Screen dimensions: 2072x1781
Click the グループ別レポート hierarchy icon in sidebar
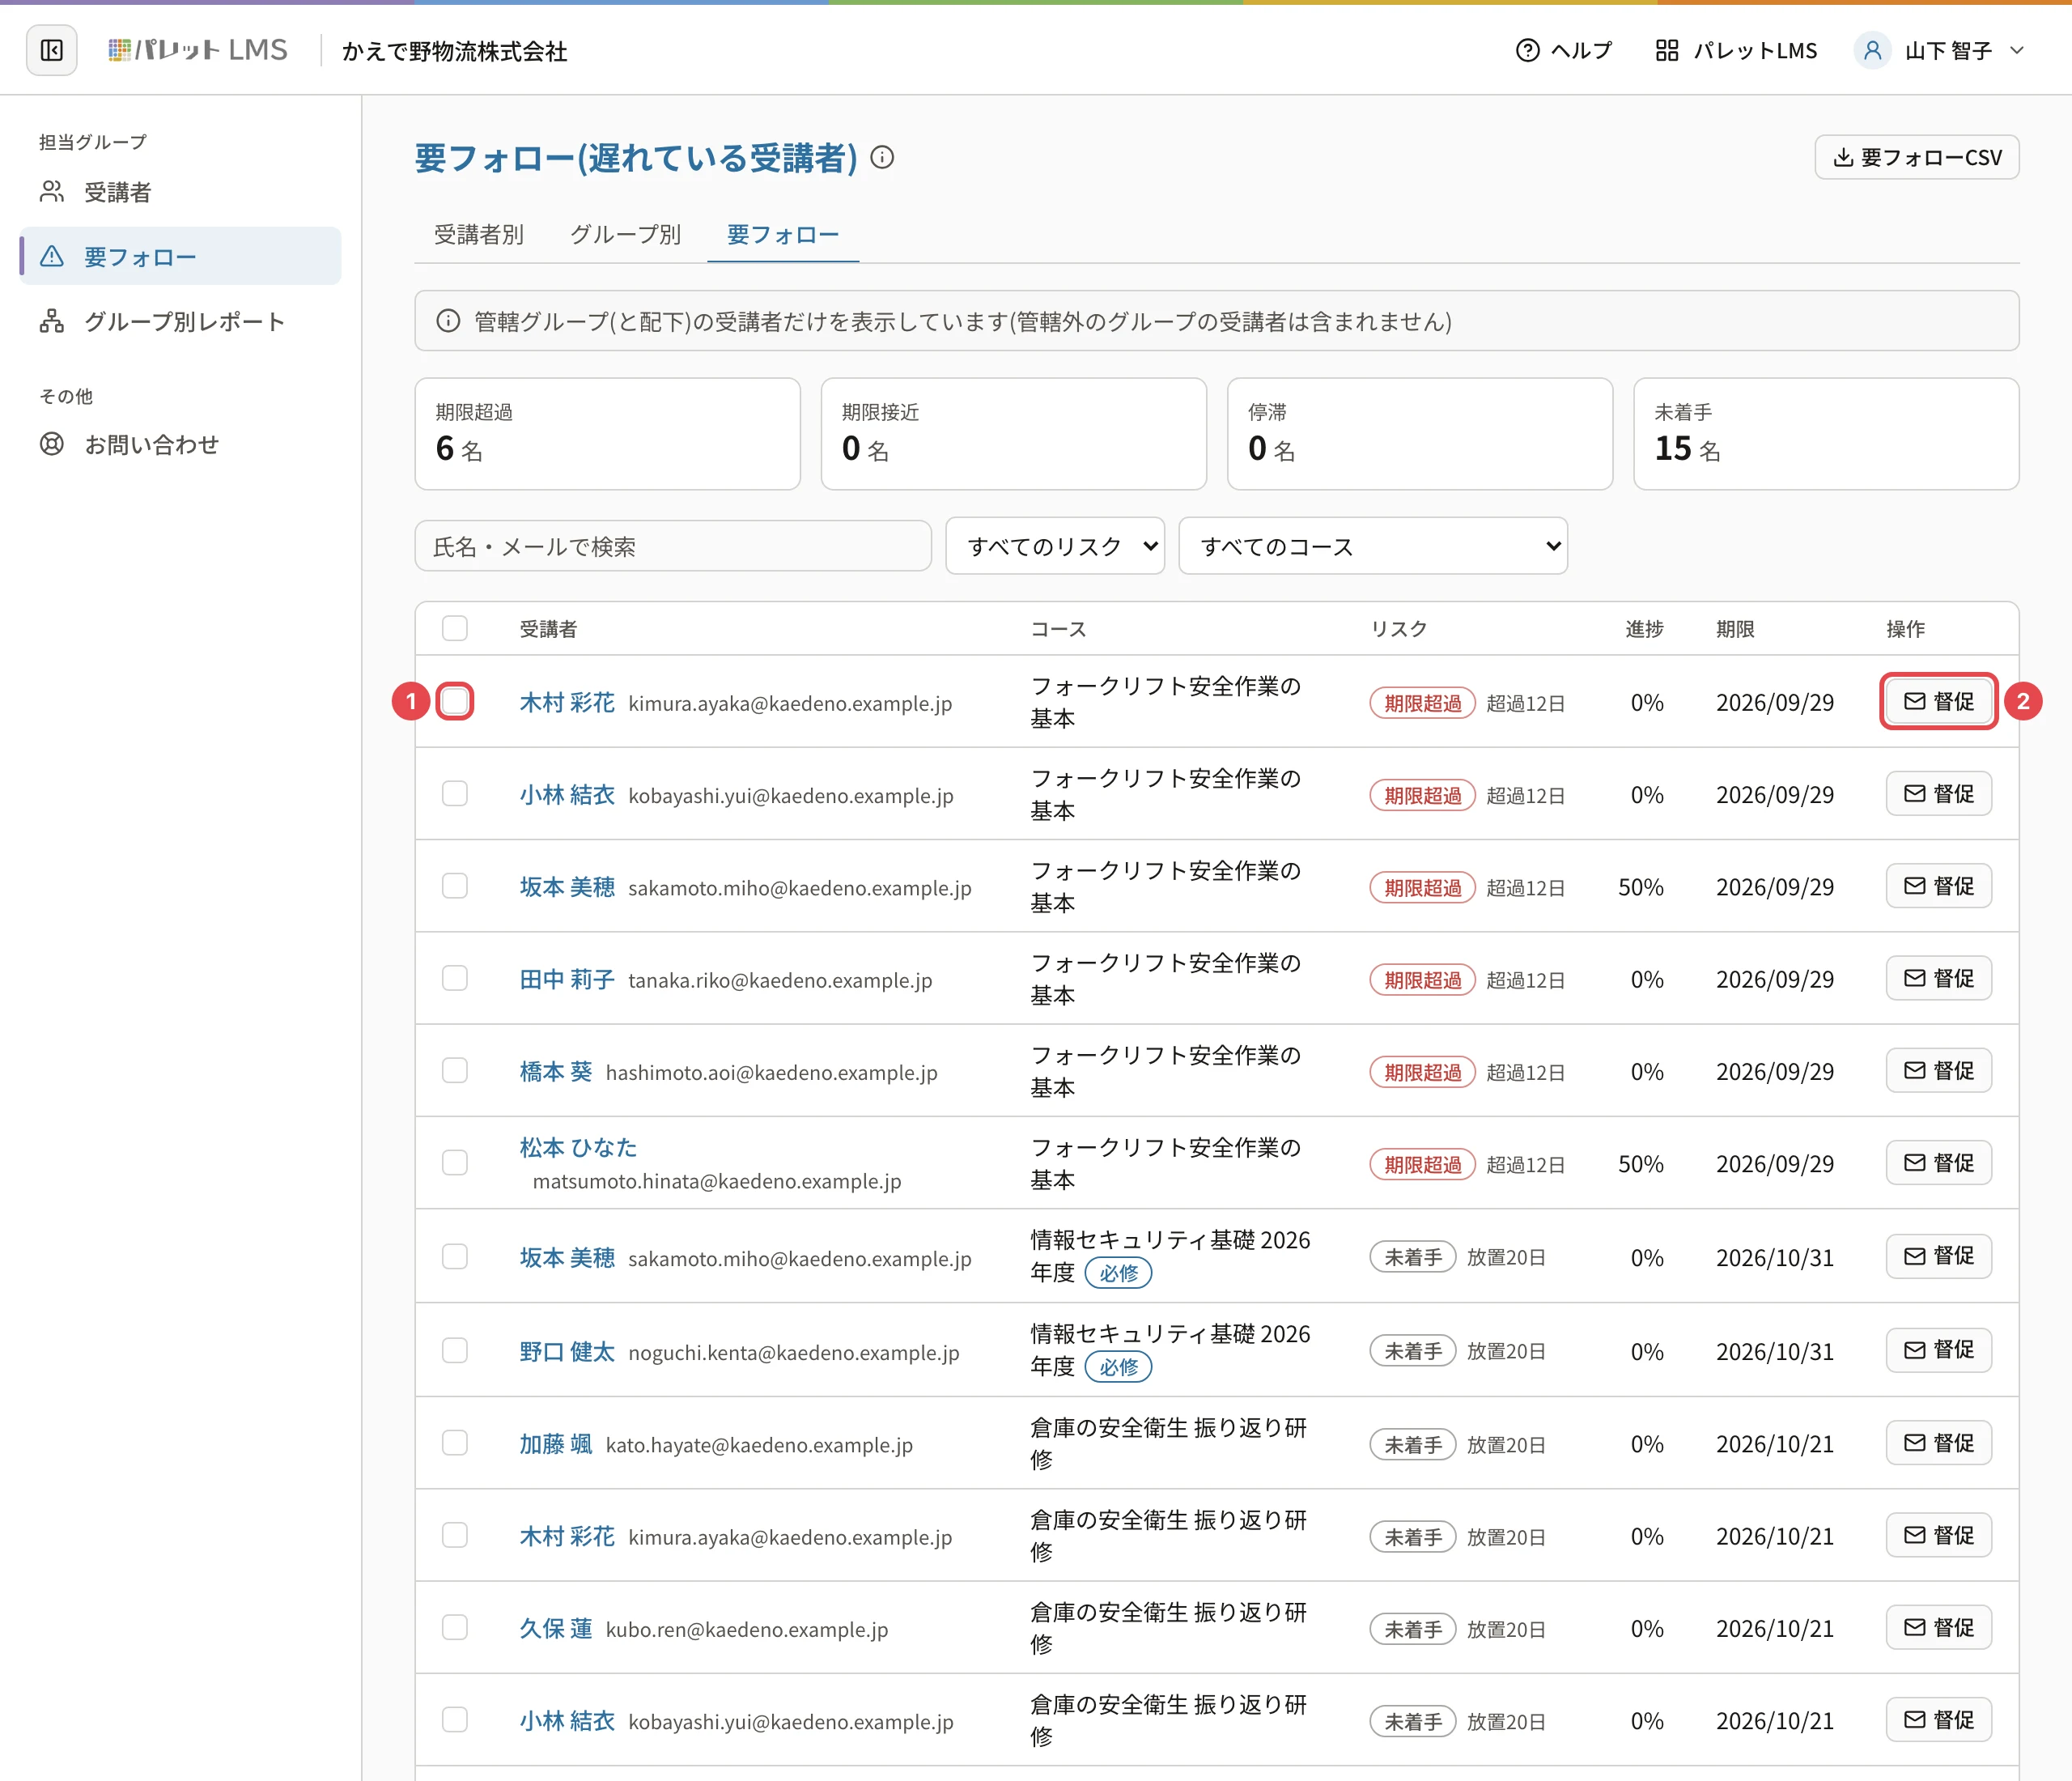(x=52, y=321)
